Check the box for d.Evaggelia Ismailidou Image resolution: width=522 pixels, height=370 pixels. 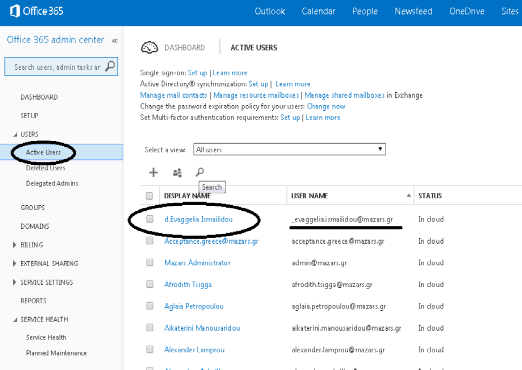tap(150, 219)
